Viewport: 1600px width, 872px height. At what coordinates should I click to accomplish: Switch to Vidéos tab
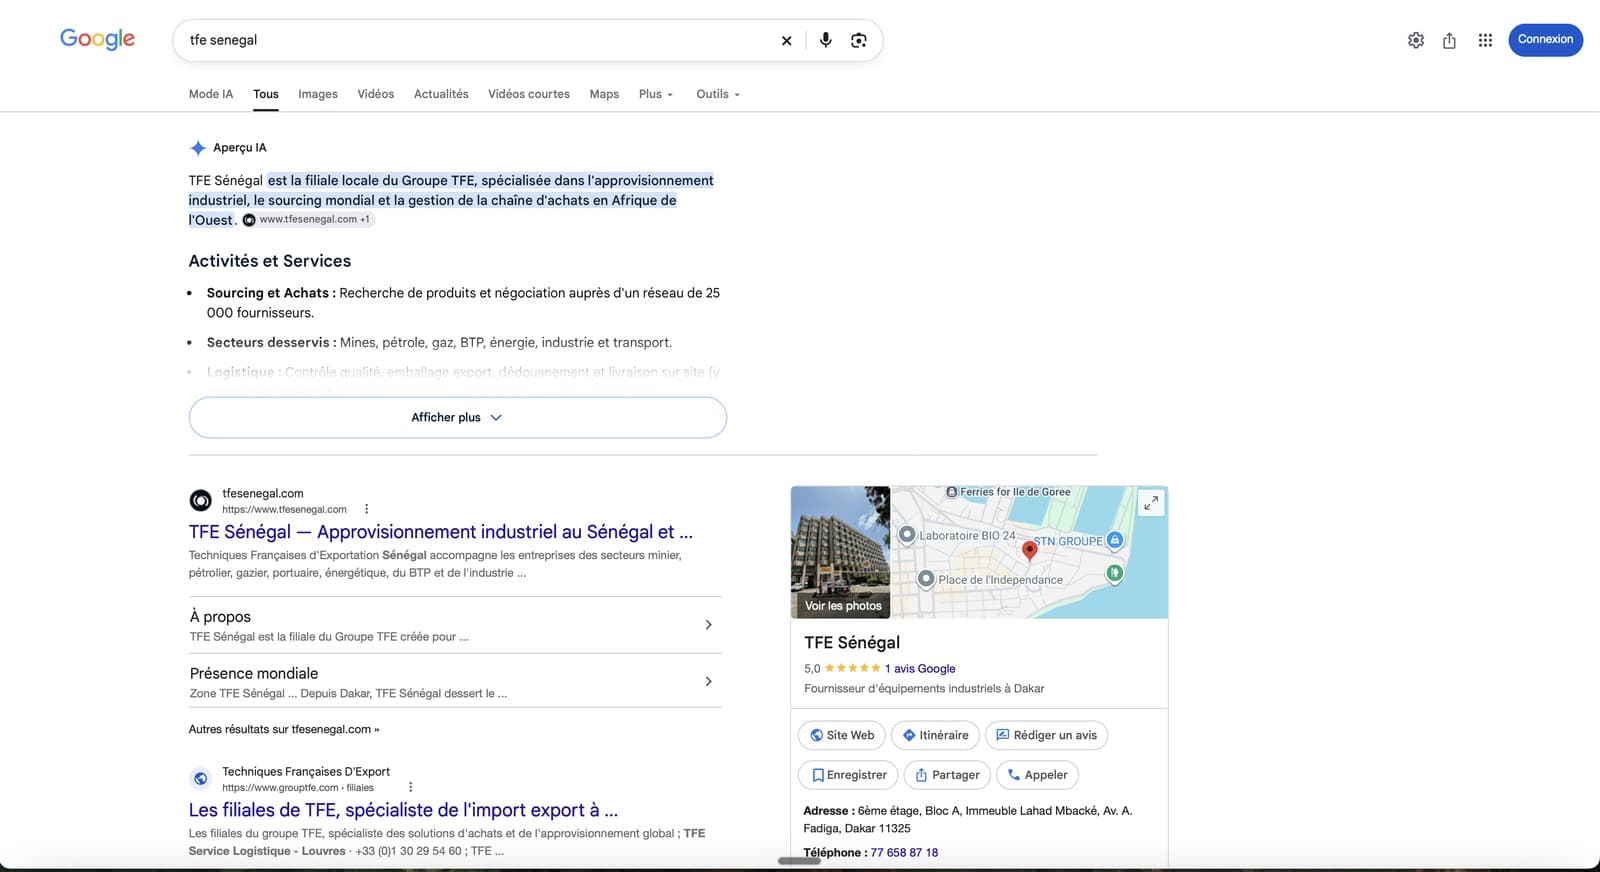tap(376, 94)
